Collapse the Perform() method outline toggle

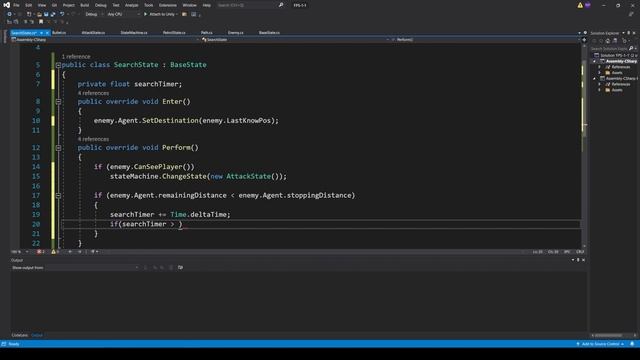click(x=58, y=148)
